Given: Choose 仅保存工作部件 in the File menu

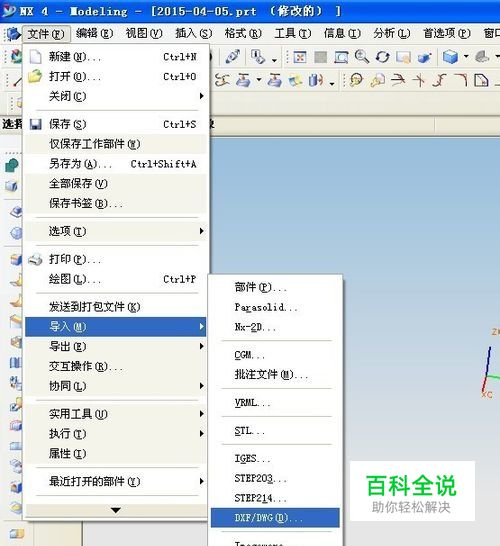Looking at the screenshot, I should tap(116, 144).
